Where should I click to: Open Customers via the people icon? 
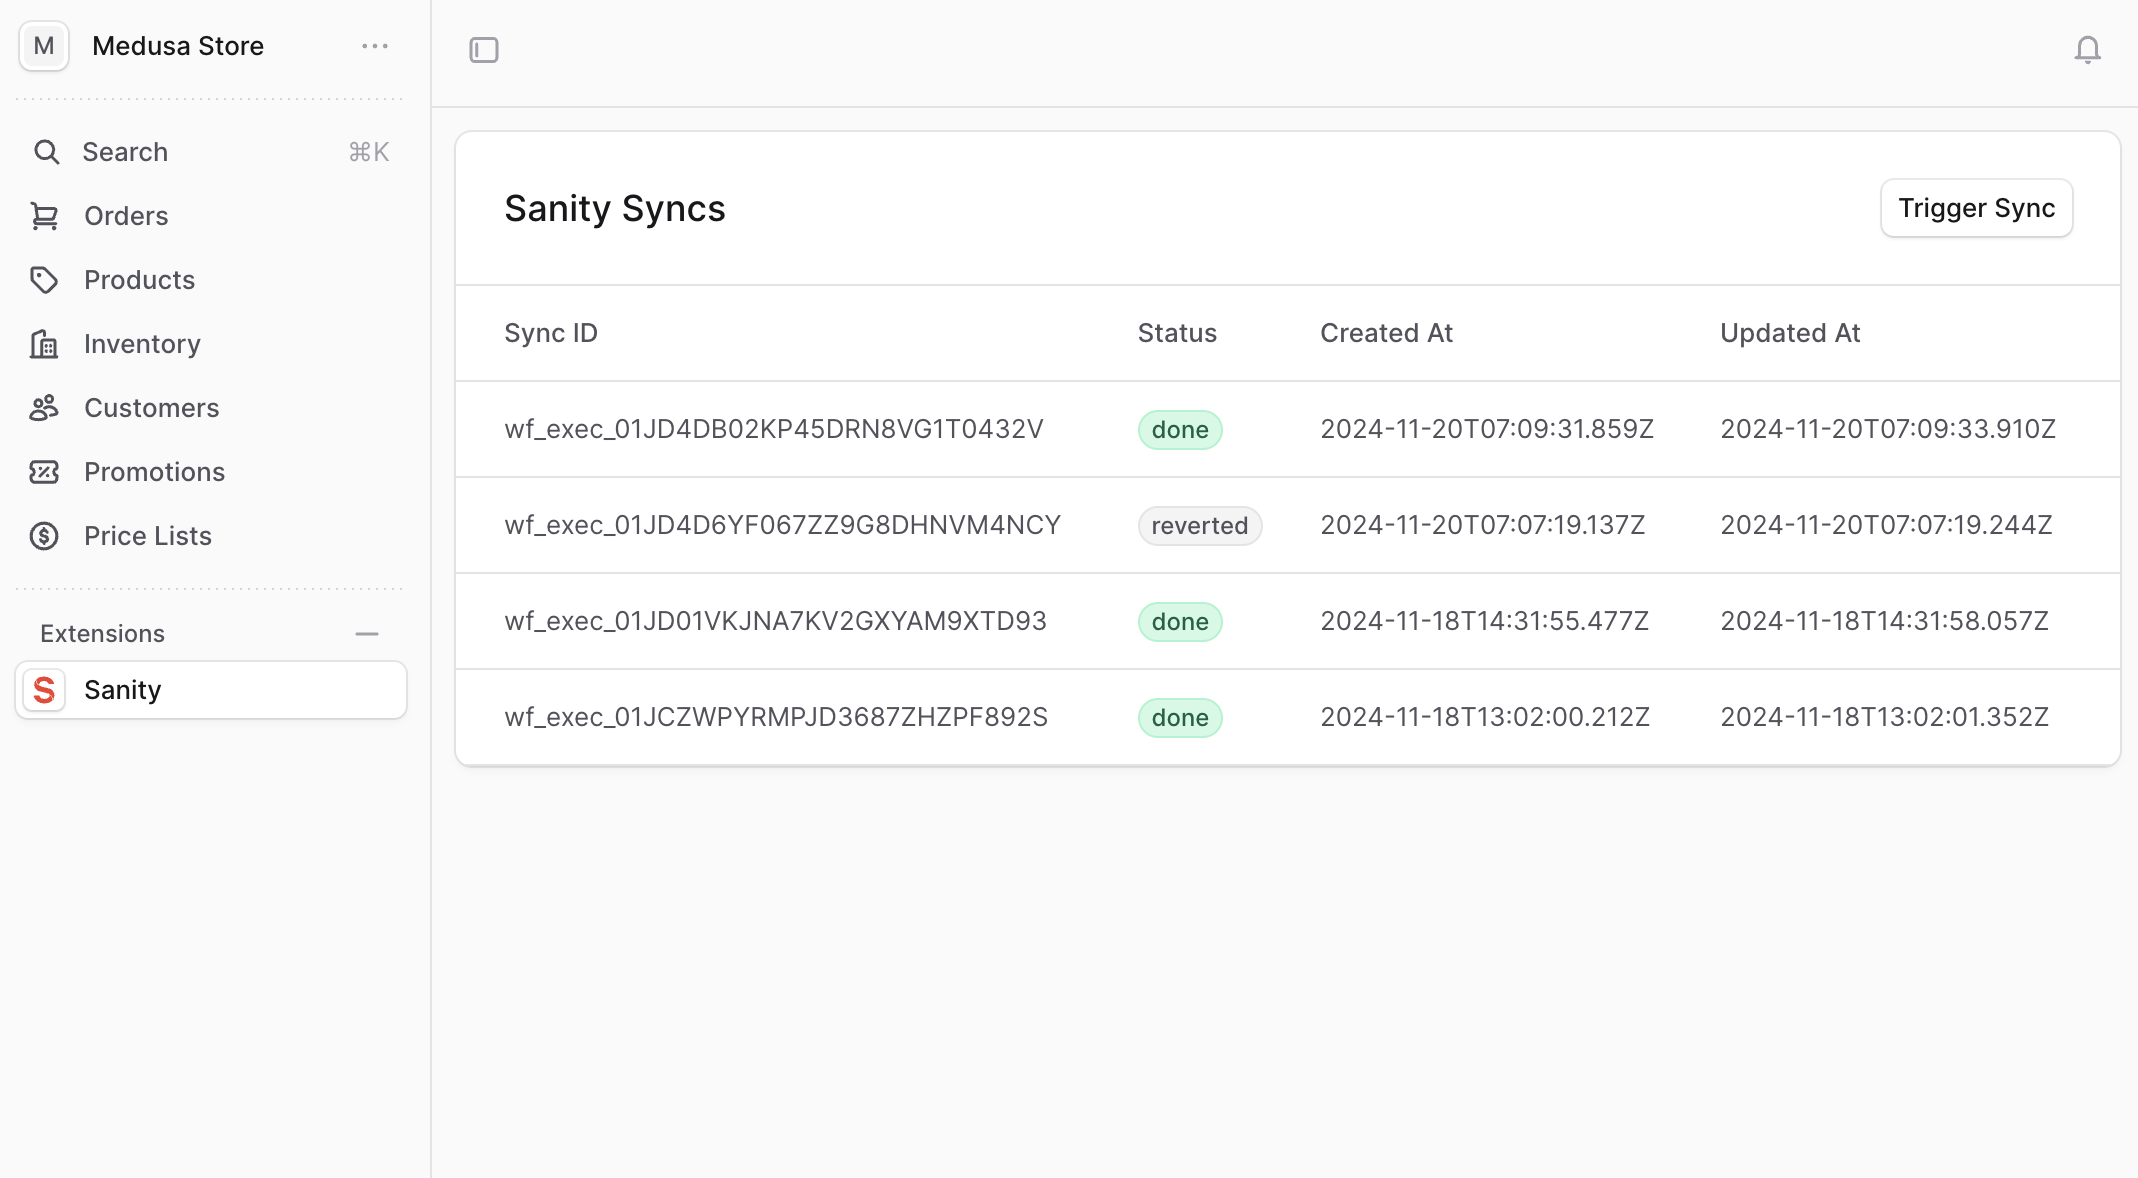[x=46, y=408]
